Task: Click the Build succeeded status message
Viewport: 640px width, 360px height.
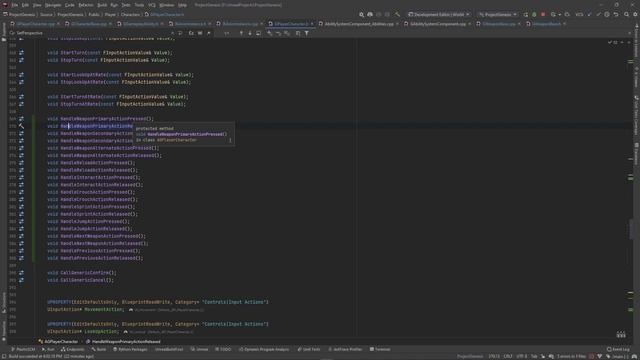Action: click(x=51, y=356)
